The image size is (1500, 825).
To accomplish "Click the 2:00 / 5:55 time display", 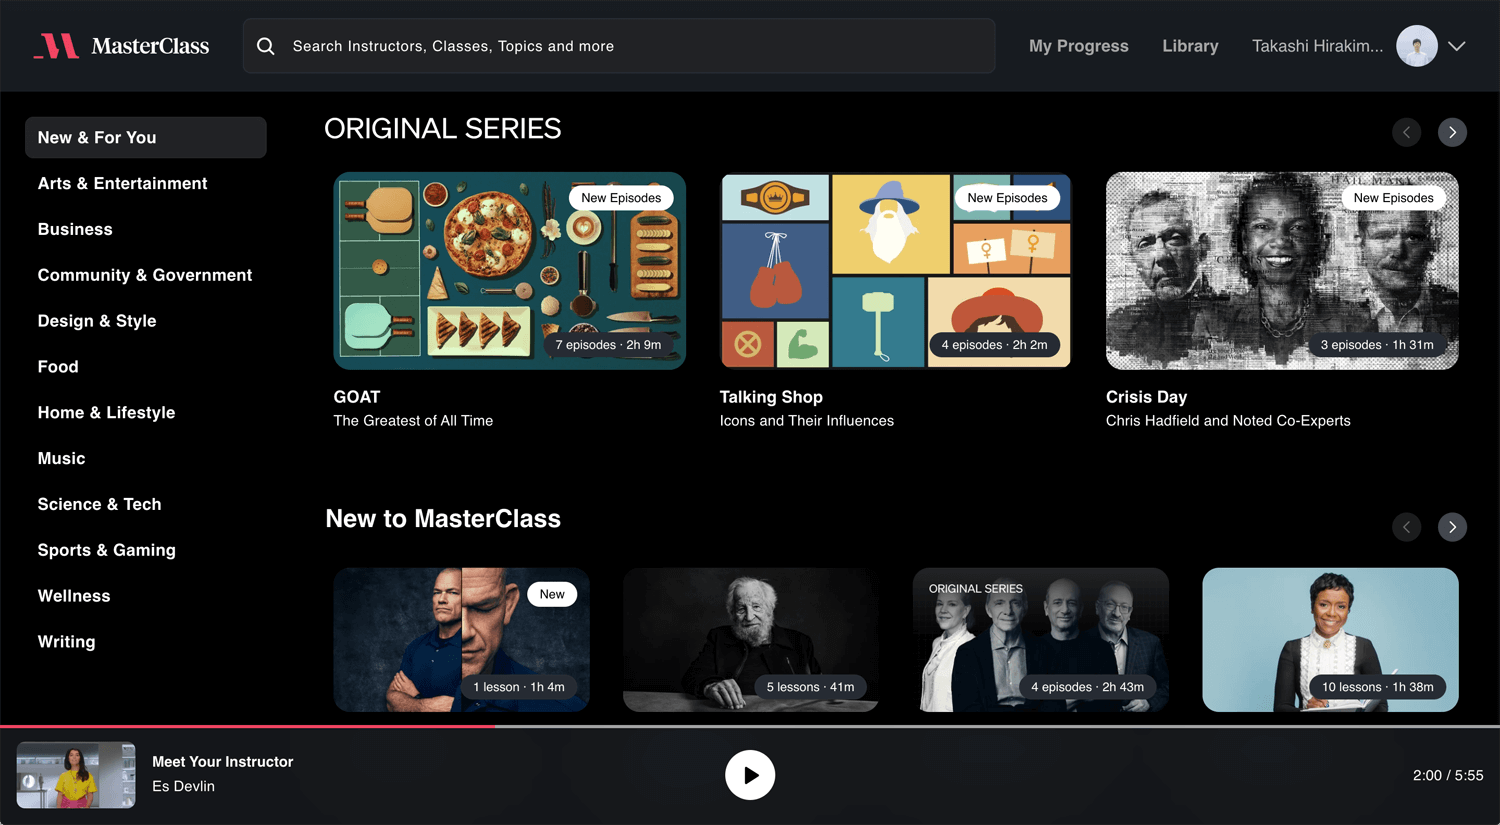I will (1448, 775).
